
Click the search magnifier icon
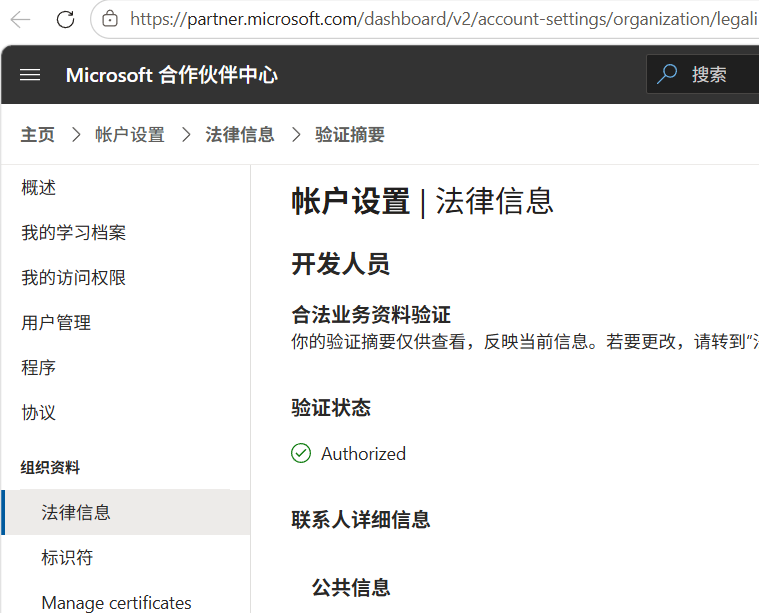667,74
